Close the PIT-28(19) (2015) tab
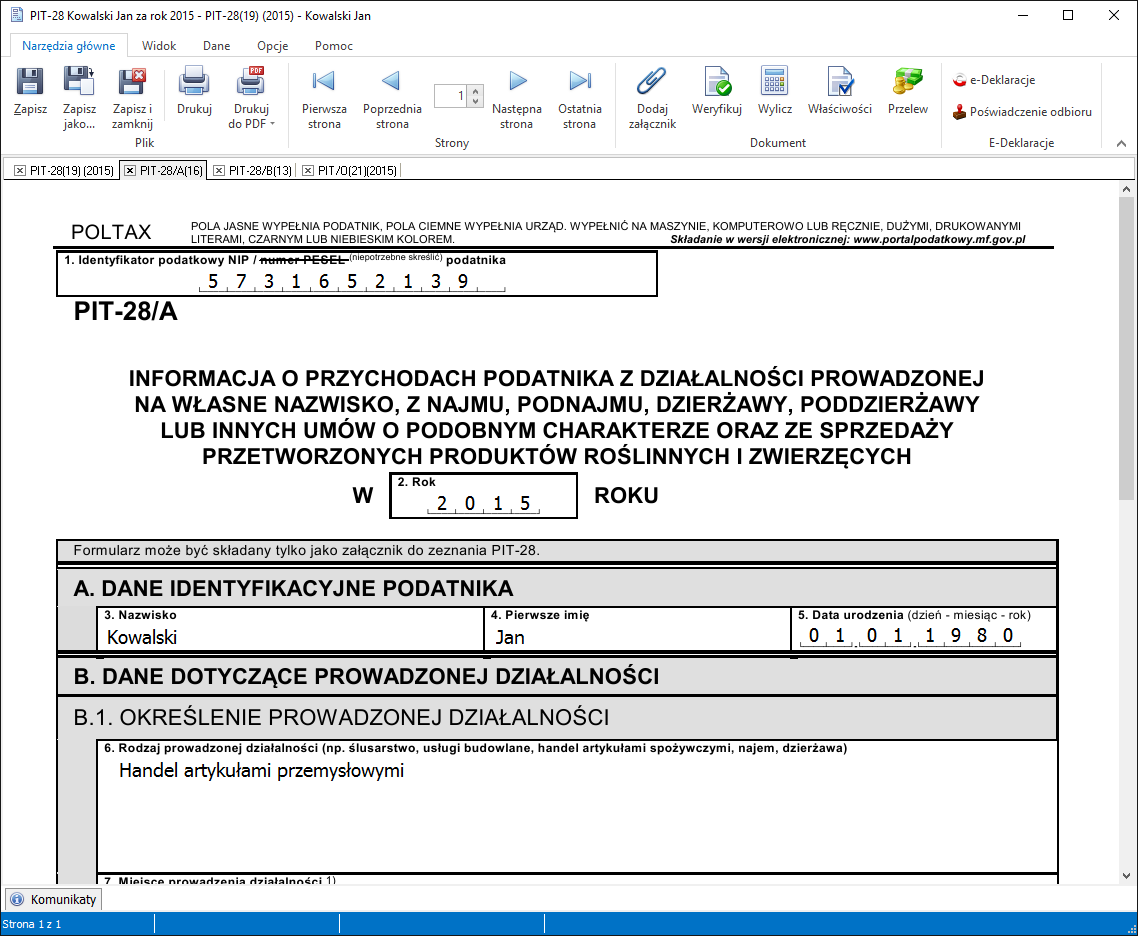This screenshot has width=1138, height=936. [x=20, y=171]
